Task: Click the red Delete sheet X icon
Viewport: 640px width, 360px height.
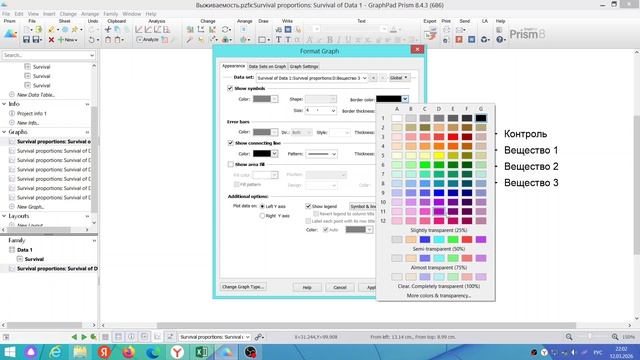Action: 51,40
